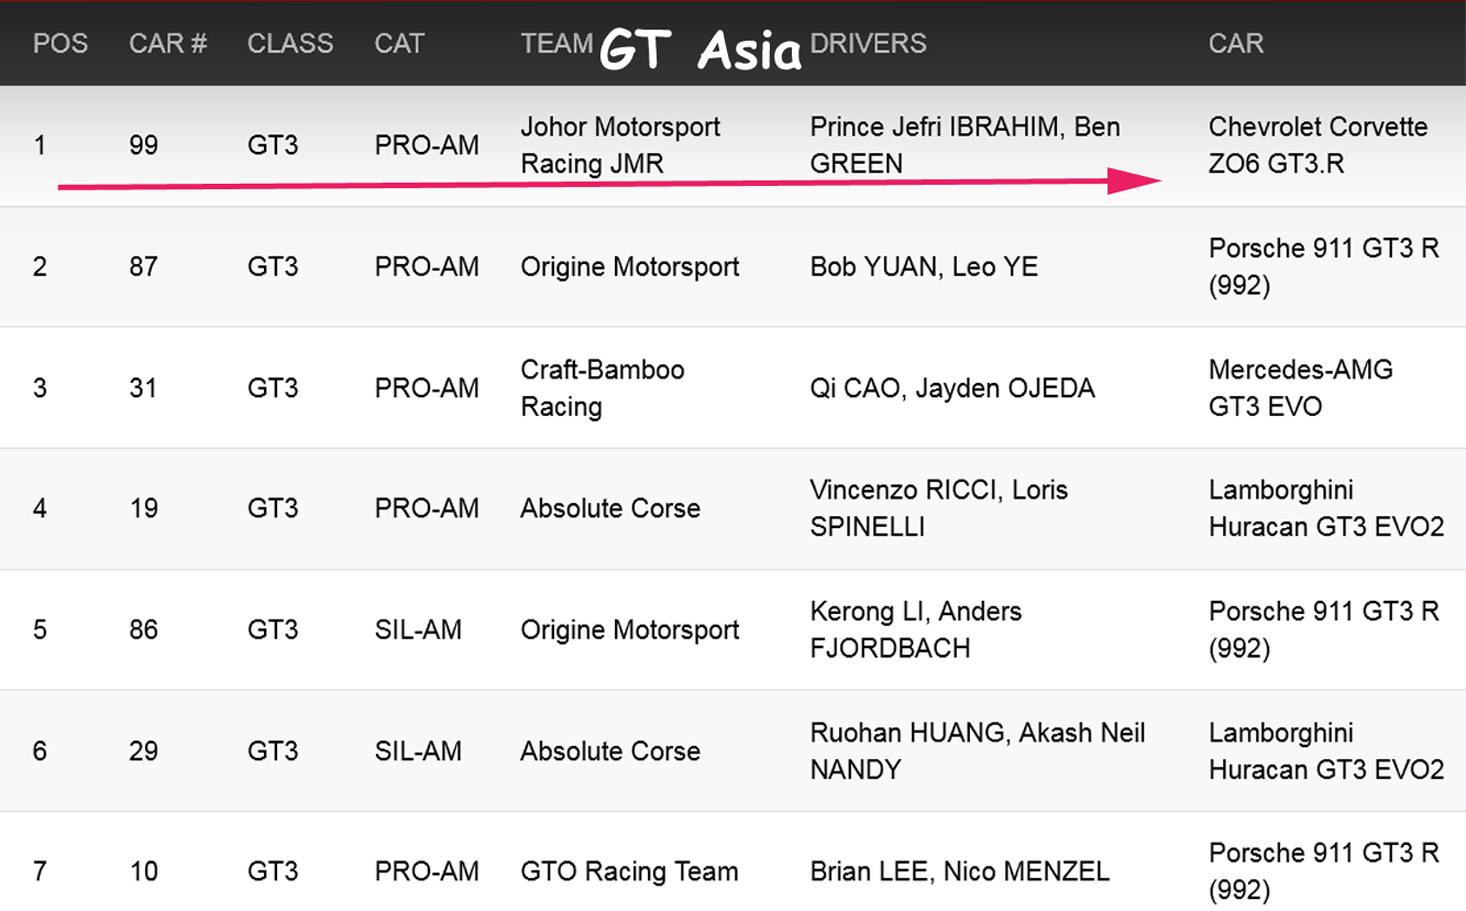
Task: Click Prince Jefri IBRAHIM, Ben GREEN drivers
Action: tap(964, 145)
